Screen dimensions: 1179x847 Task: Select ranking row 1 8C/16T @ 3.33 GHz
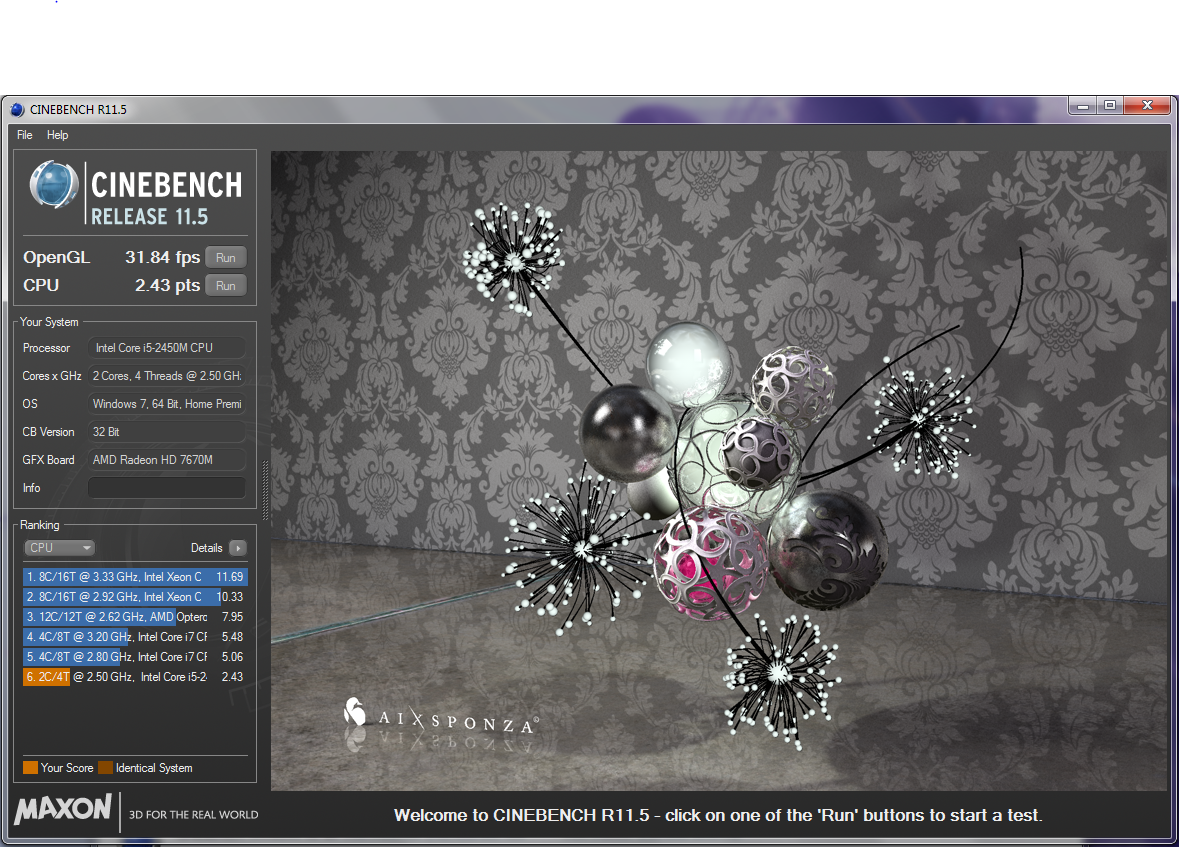click(x=135, y=577)
